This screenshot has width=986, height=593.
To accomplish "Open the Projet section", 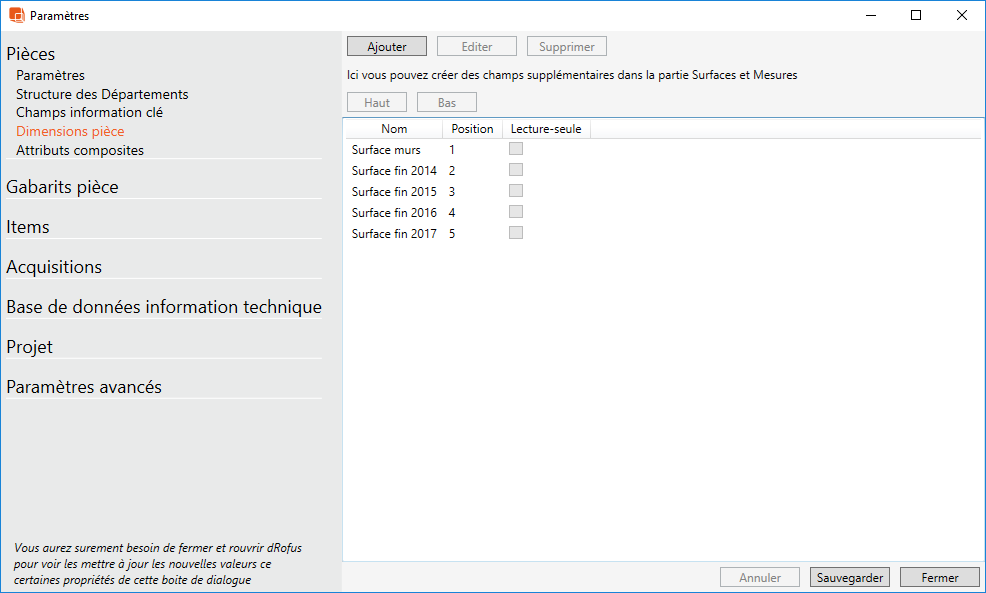I will click(30, 347).
